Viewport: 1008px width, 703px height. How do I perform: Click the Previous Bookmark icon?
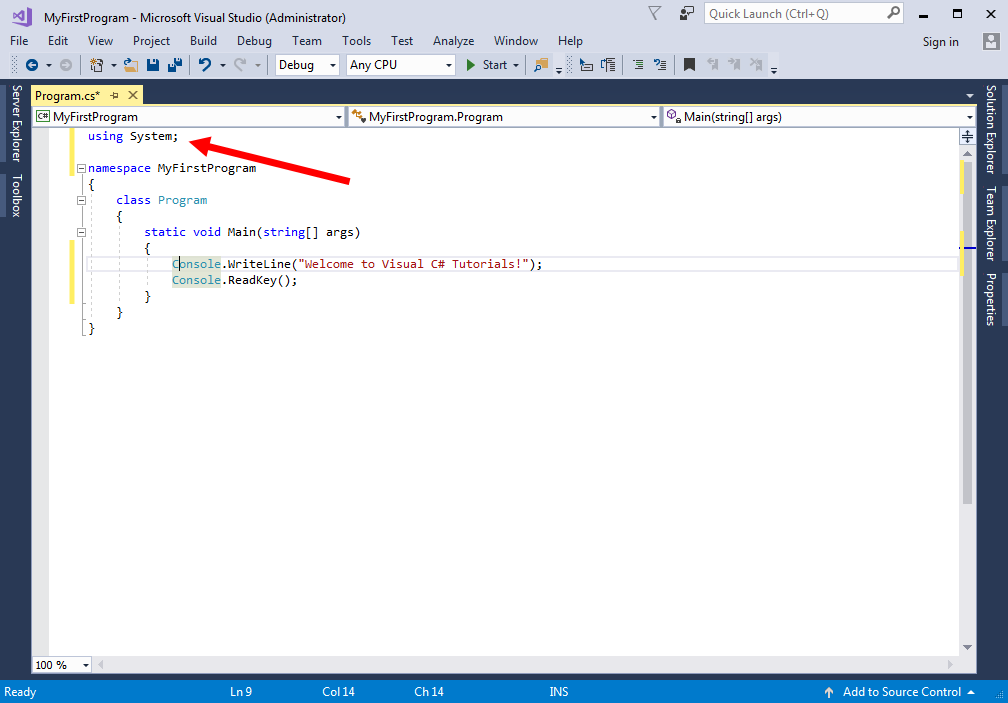(712, 65)
